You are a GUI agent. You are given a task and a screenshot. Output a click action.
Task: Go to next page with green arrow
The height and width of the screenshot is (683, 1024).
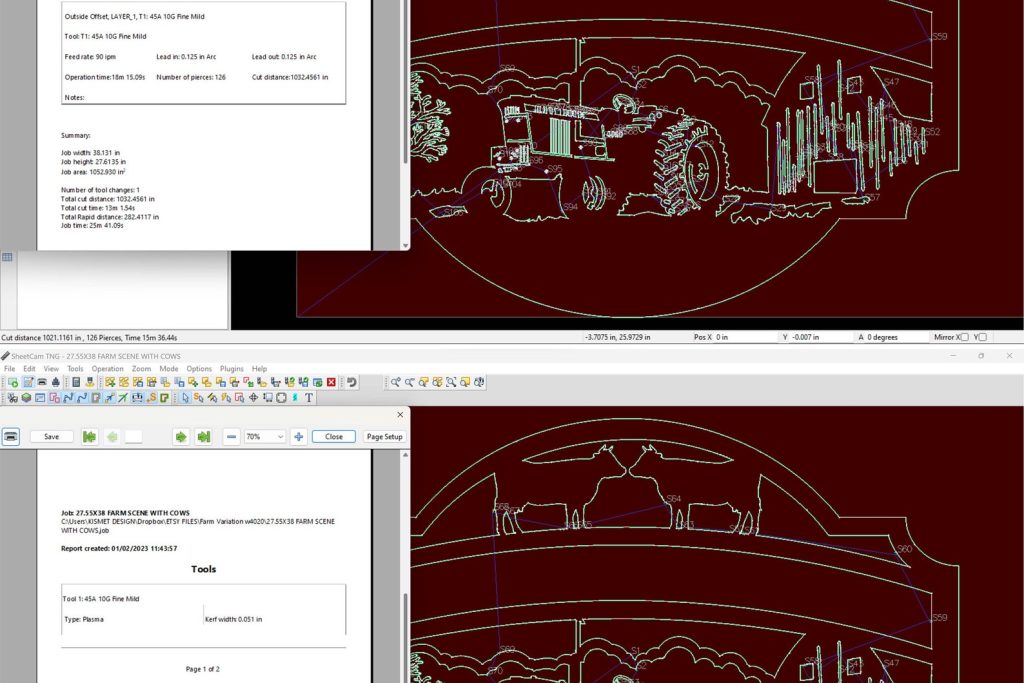181,437
